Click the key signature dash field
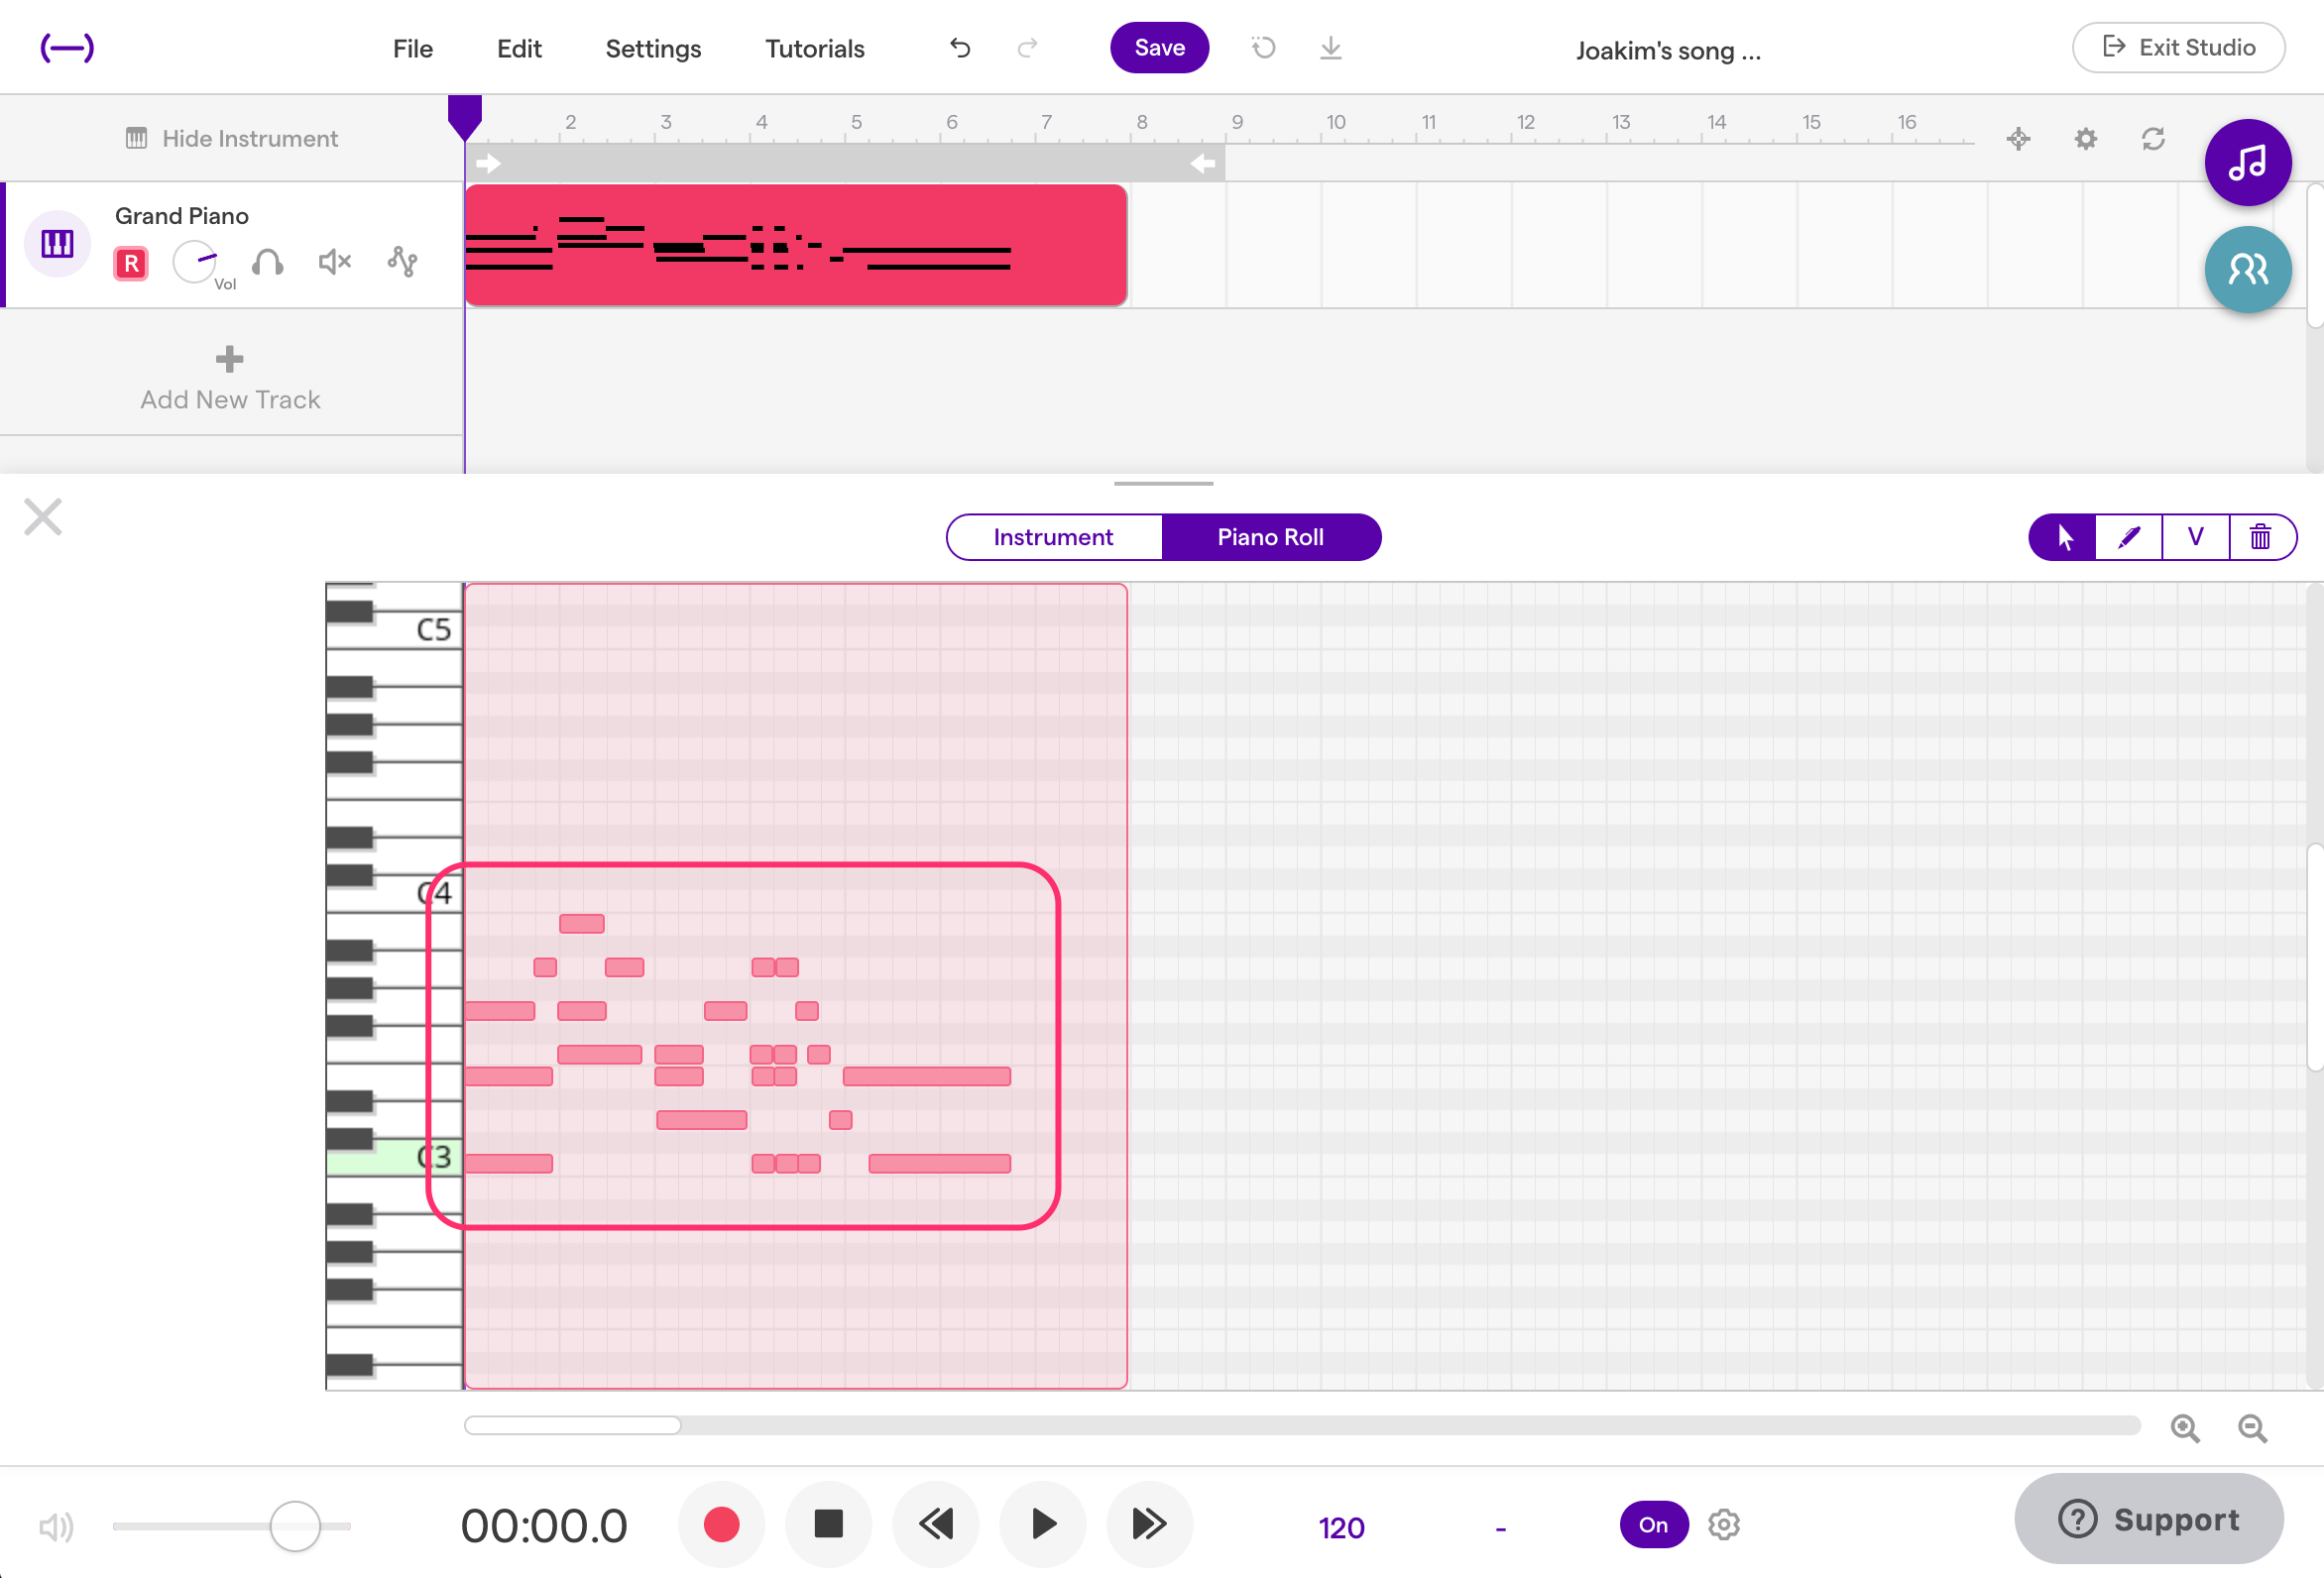The height and width of the screenshot is (1578, 2324). (1500, 1527)
